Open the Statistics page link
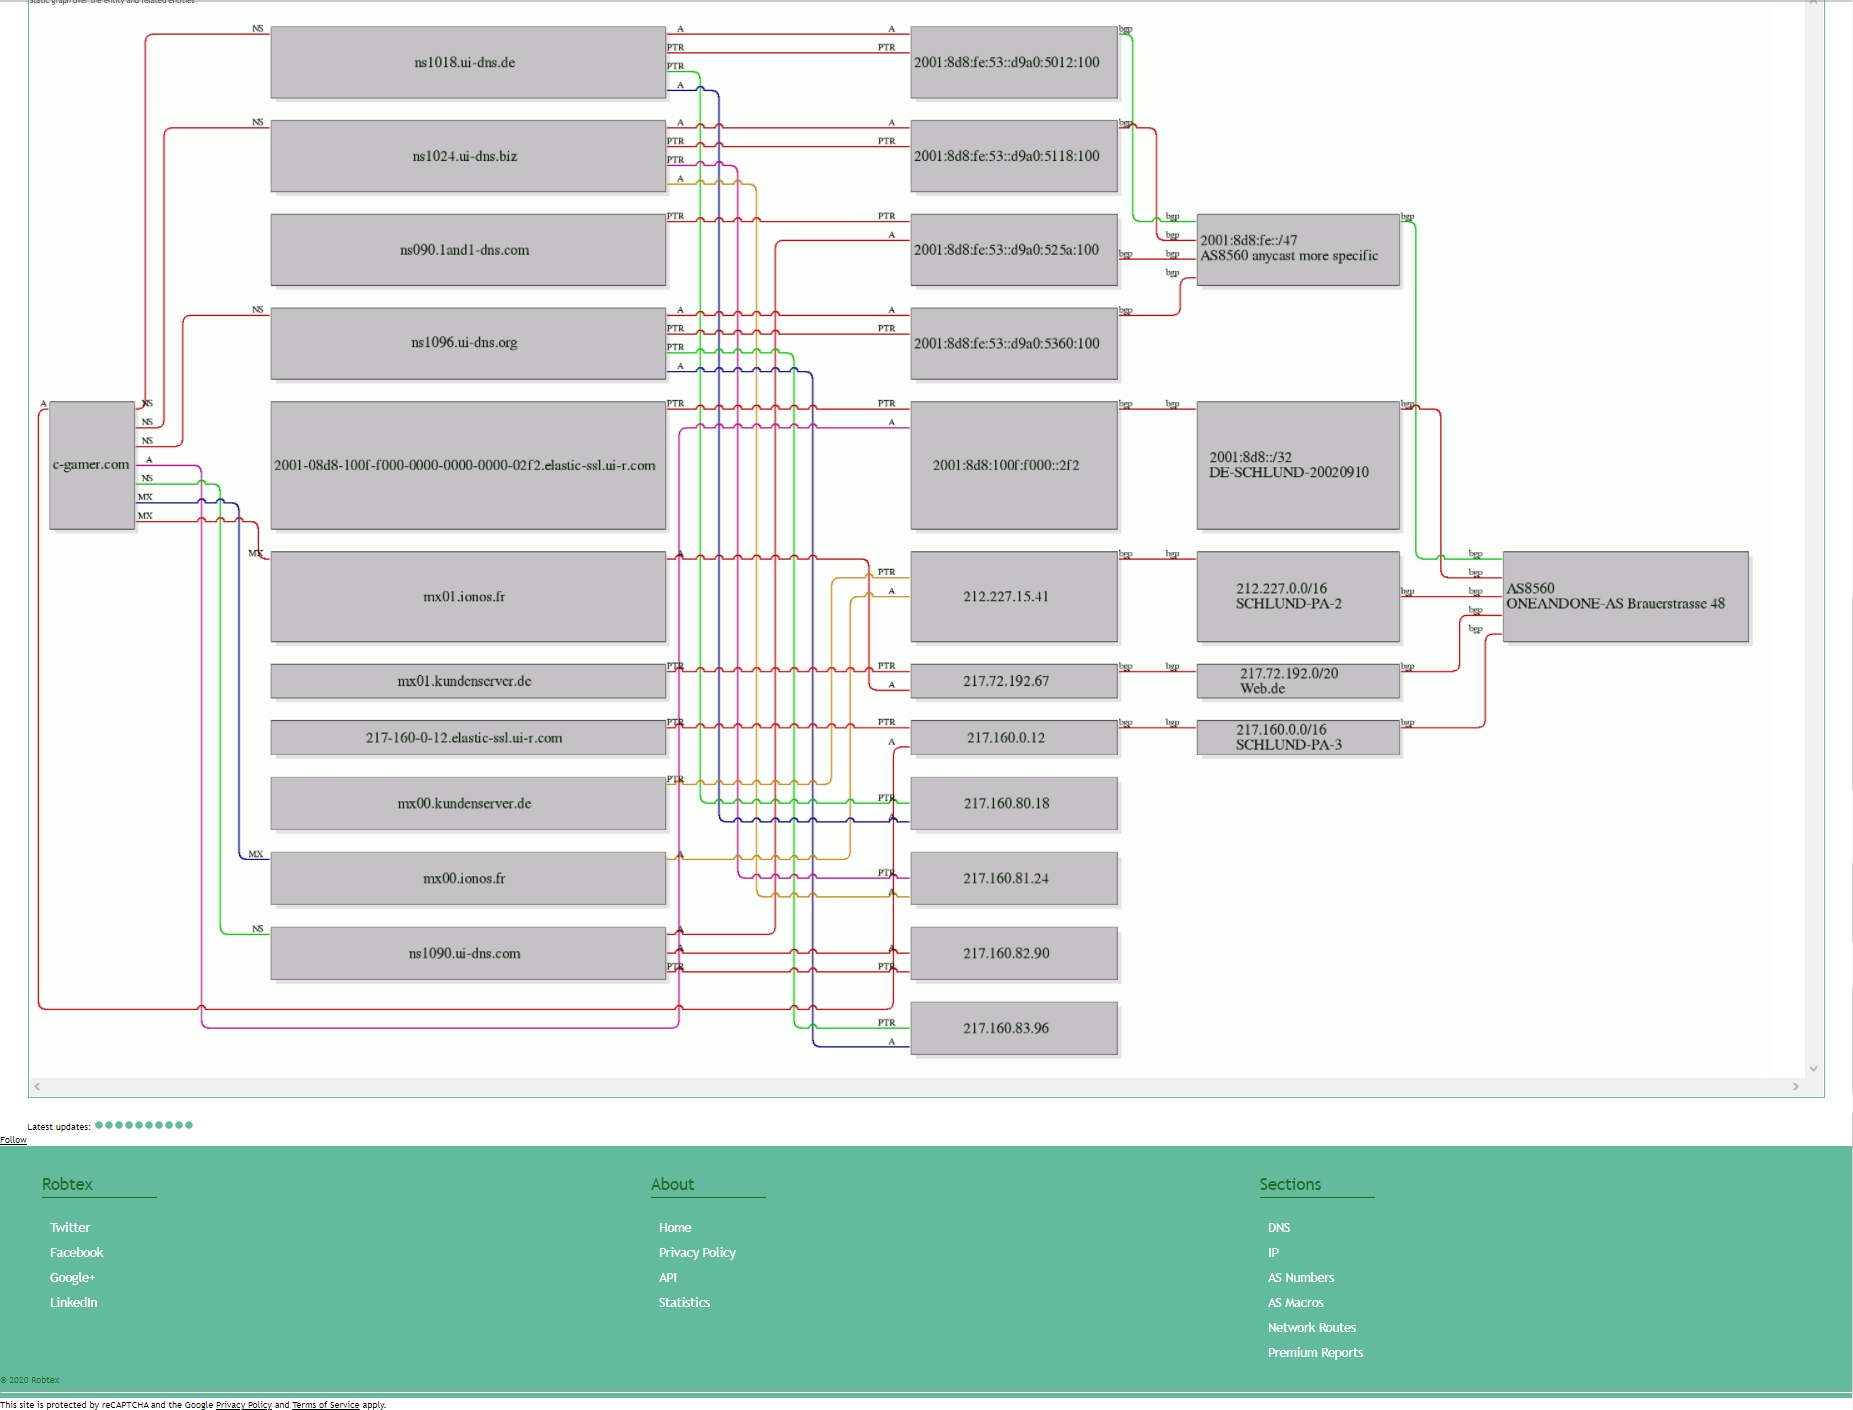 pos(684,1302)
